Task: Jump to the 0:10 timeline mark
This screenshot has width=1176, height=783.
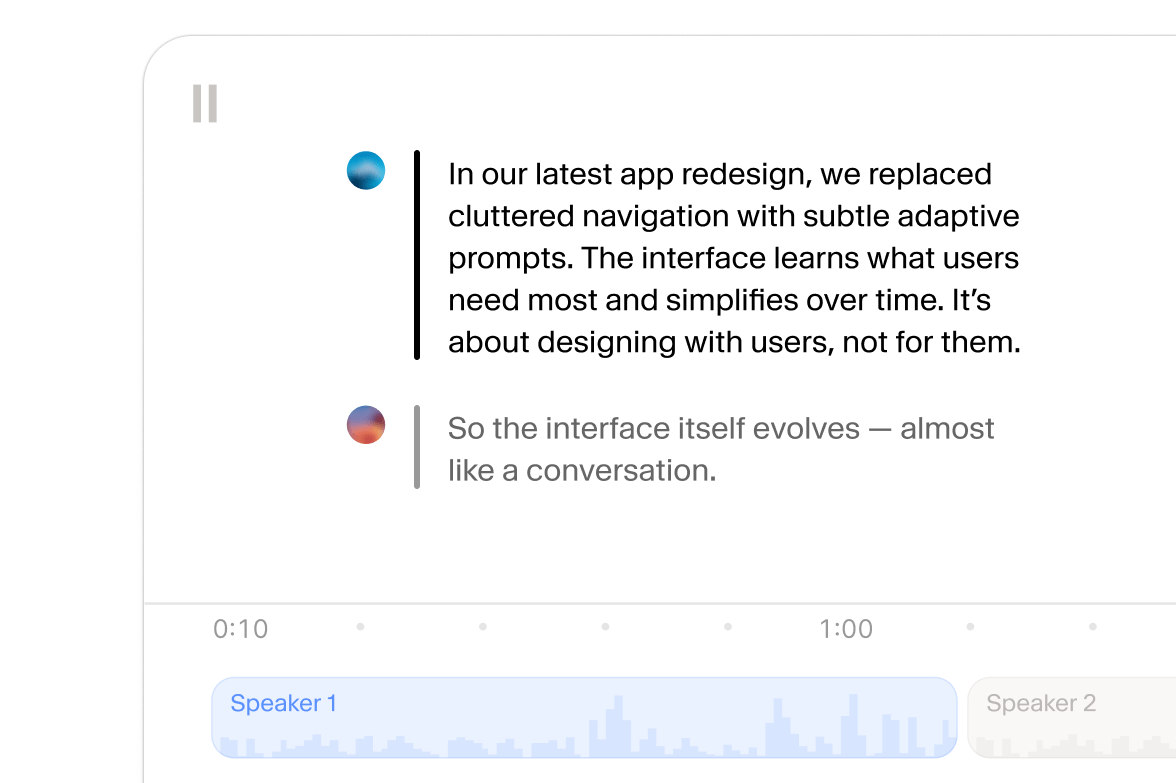Action: point(241,629)
